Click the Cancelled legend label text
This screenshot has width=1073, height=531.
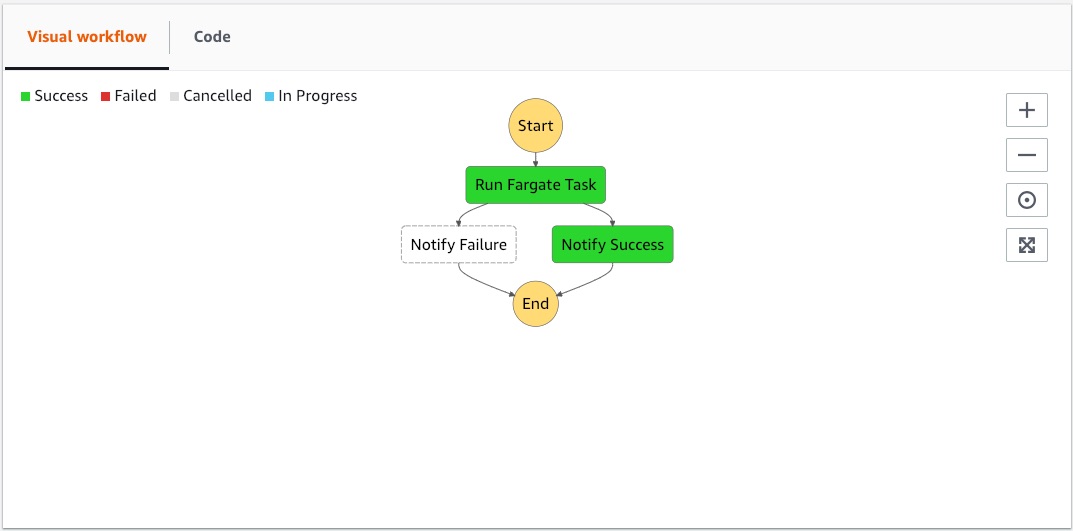(x=218, y=96)
